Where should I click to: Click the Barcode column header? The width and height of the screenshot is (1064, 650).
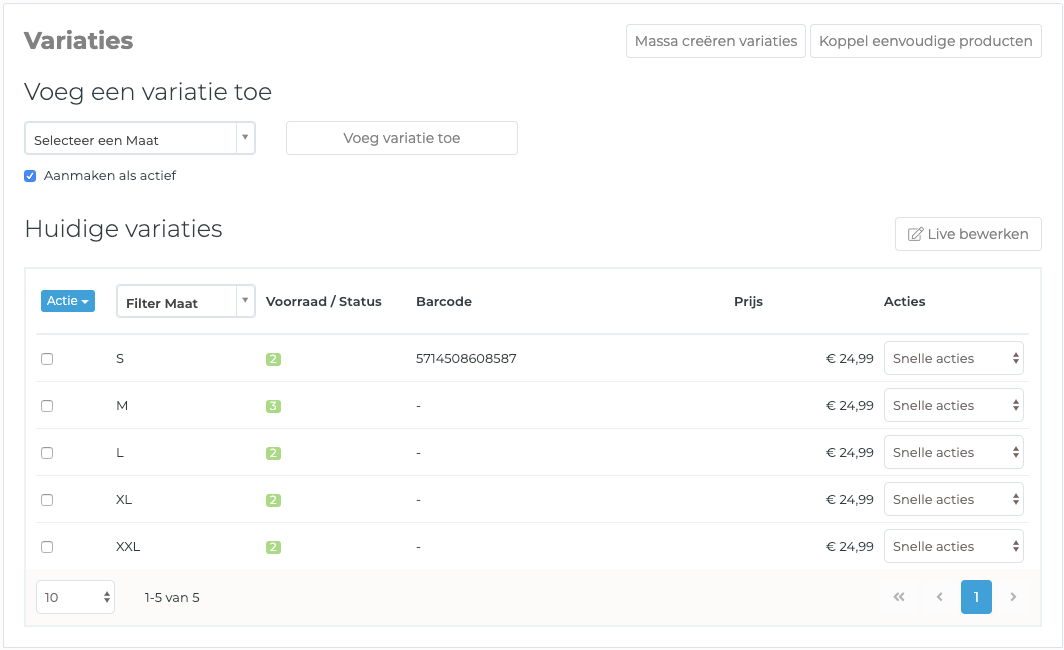click(444, 301)
